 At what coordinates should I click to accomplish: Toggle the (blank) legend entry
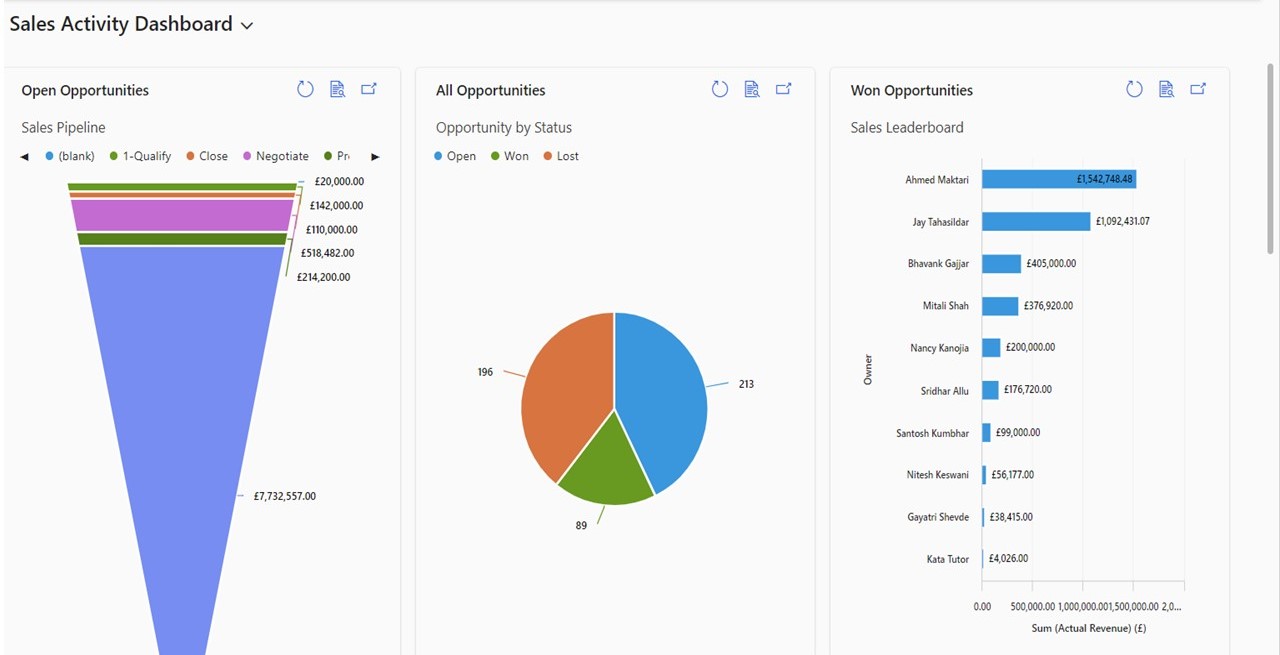click(x=69, y=156)
